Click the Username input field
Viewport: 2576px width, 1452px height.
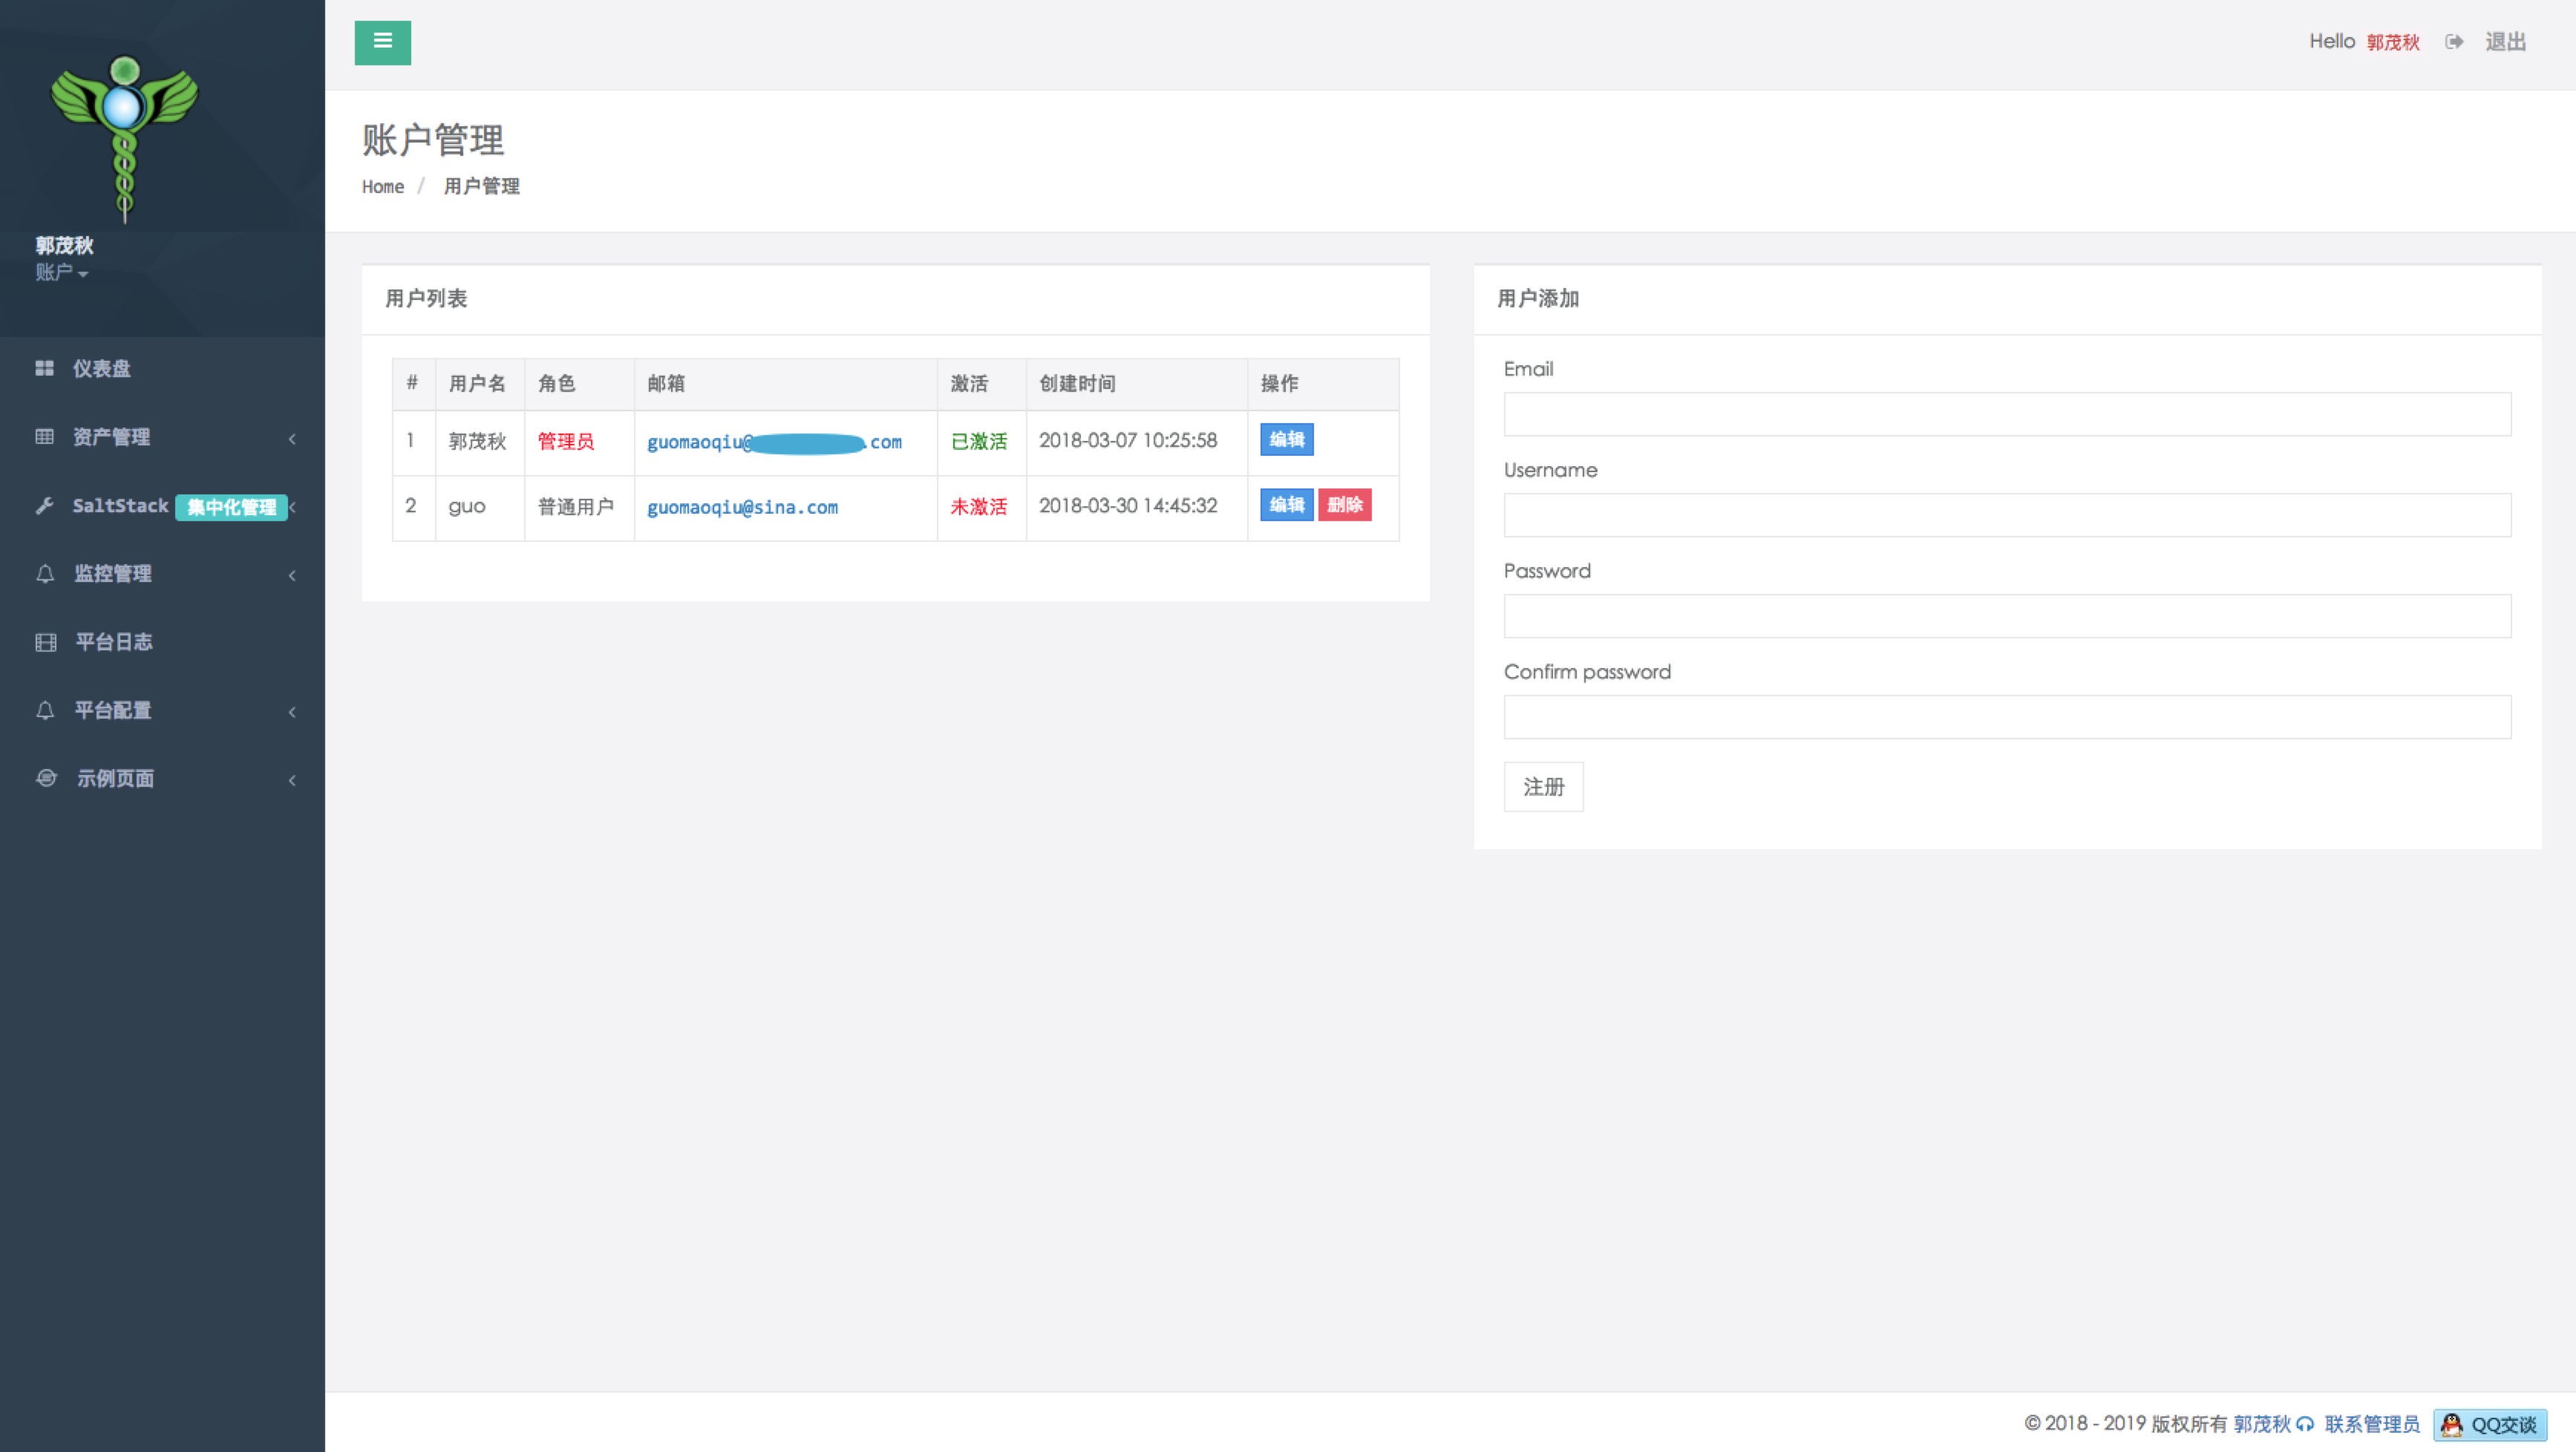2006,515
